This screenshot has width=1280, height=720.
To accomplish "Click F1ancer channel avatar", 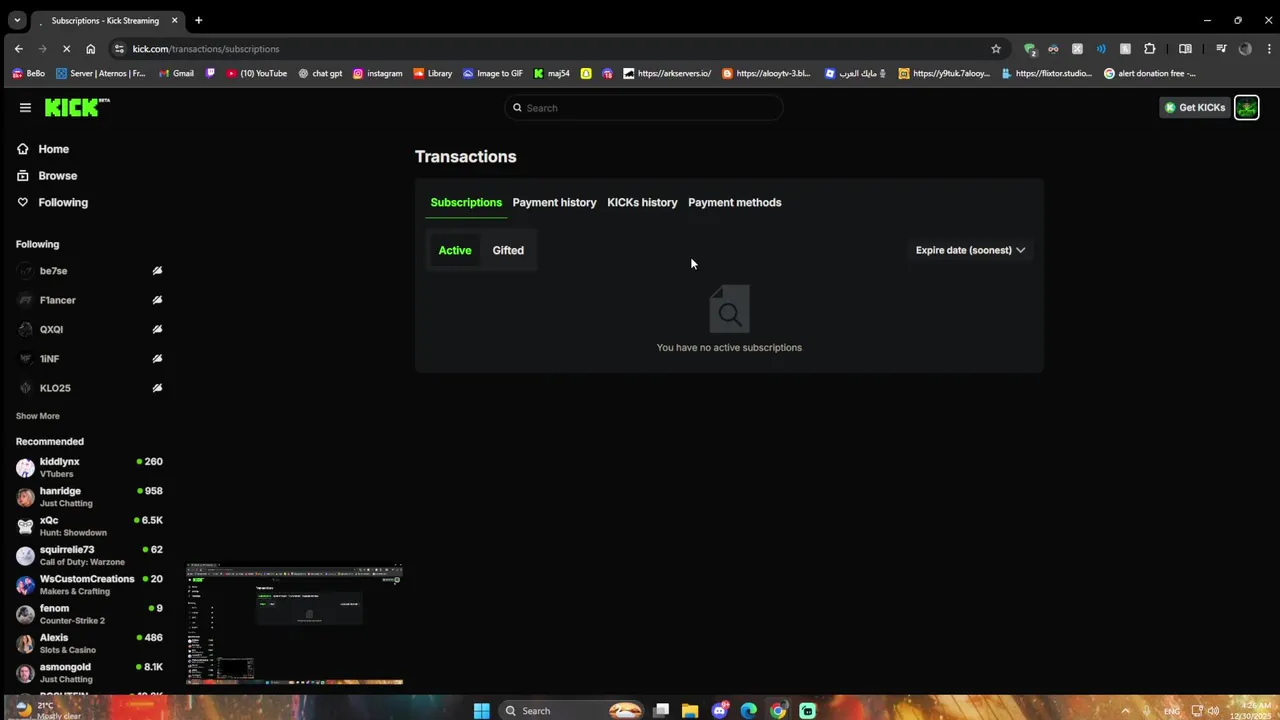I will pos(25,300).
